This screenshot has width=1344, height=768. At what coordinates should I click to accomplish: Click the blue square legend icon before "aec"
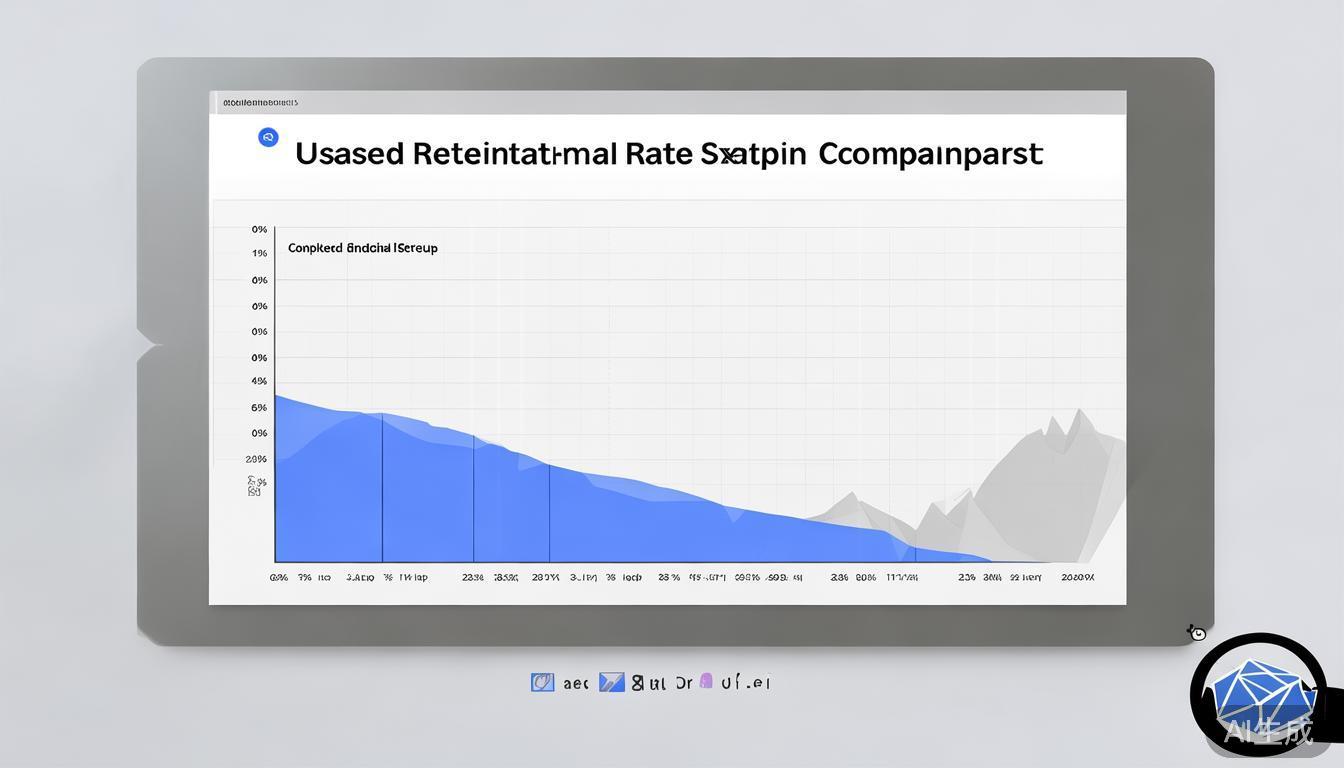pyautogui.click(x=542, y=682)
